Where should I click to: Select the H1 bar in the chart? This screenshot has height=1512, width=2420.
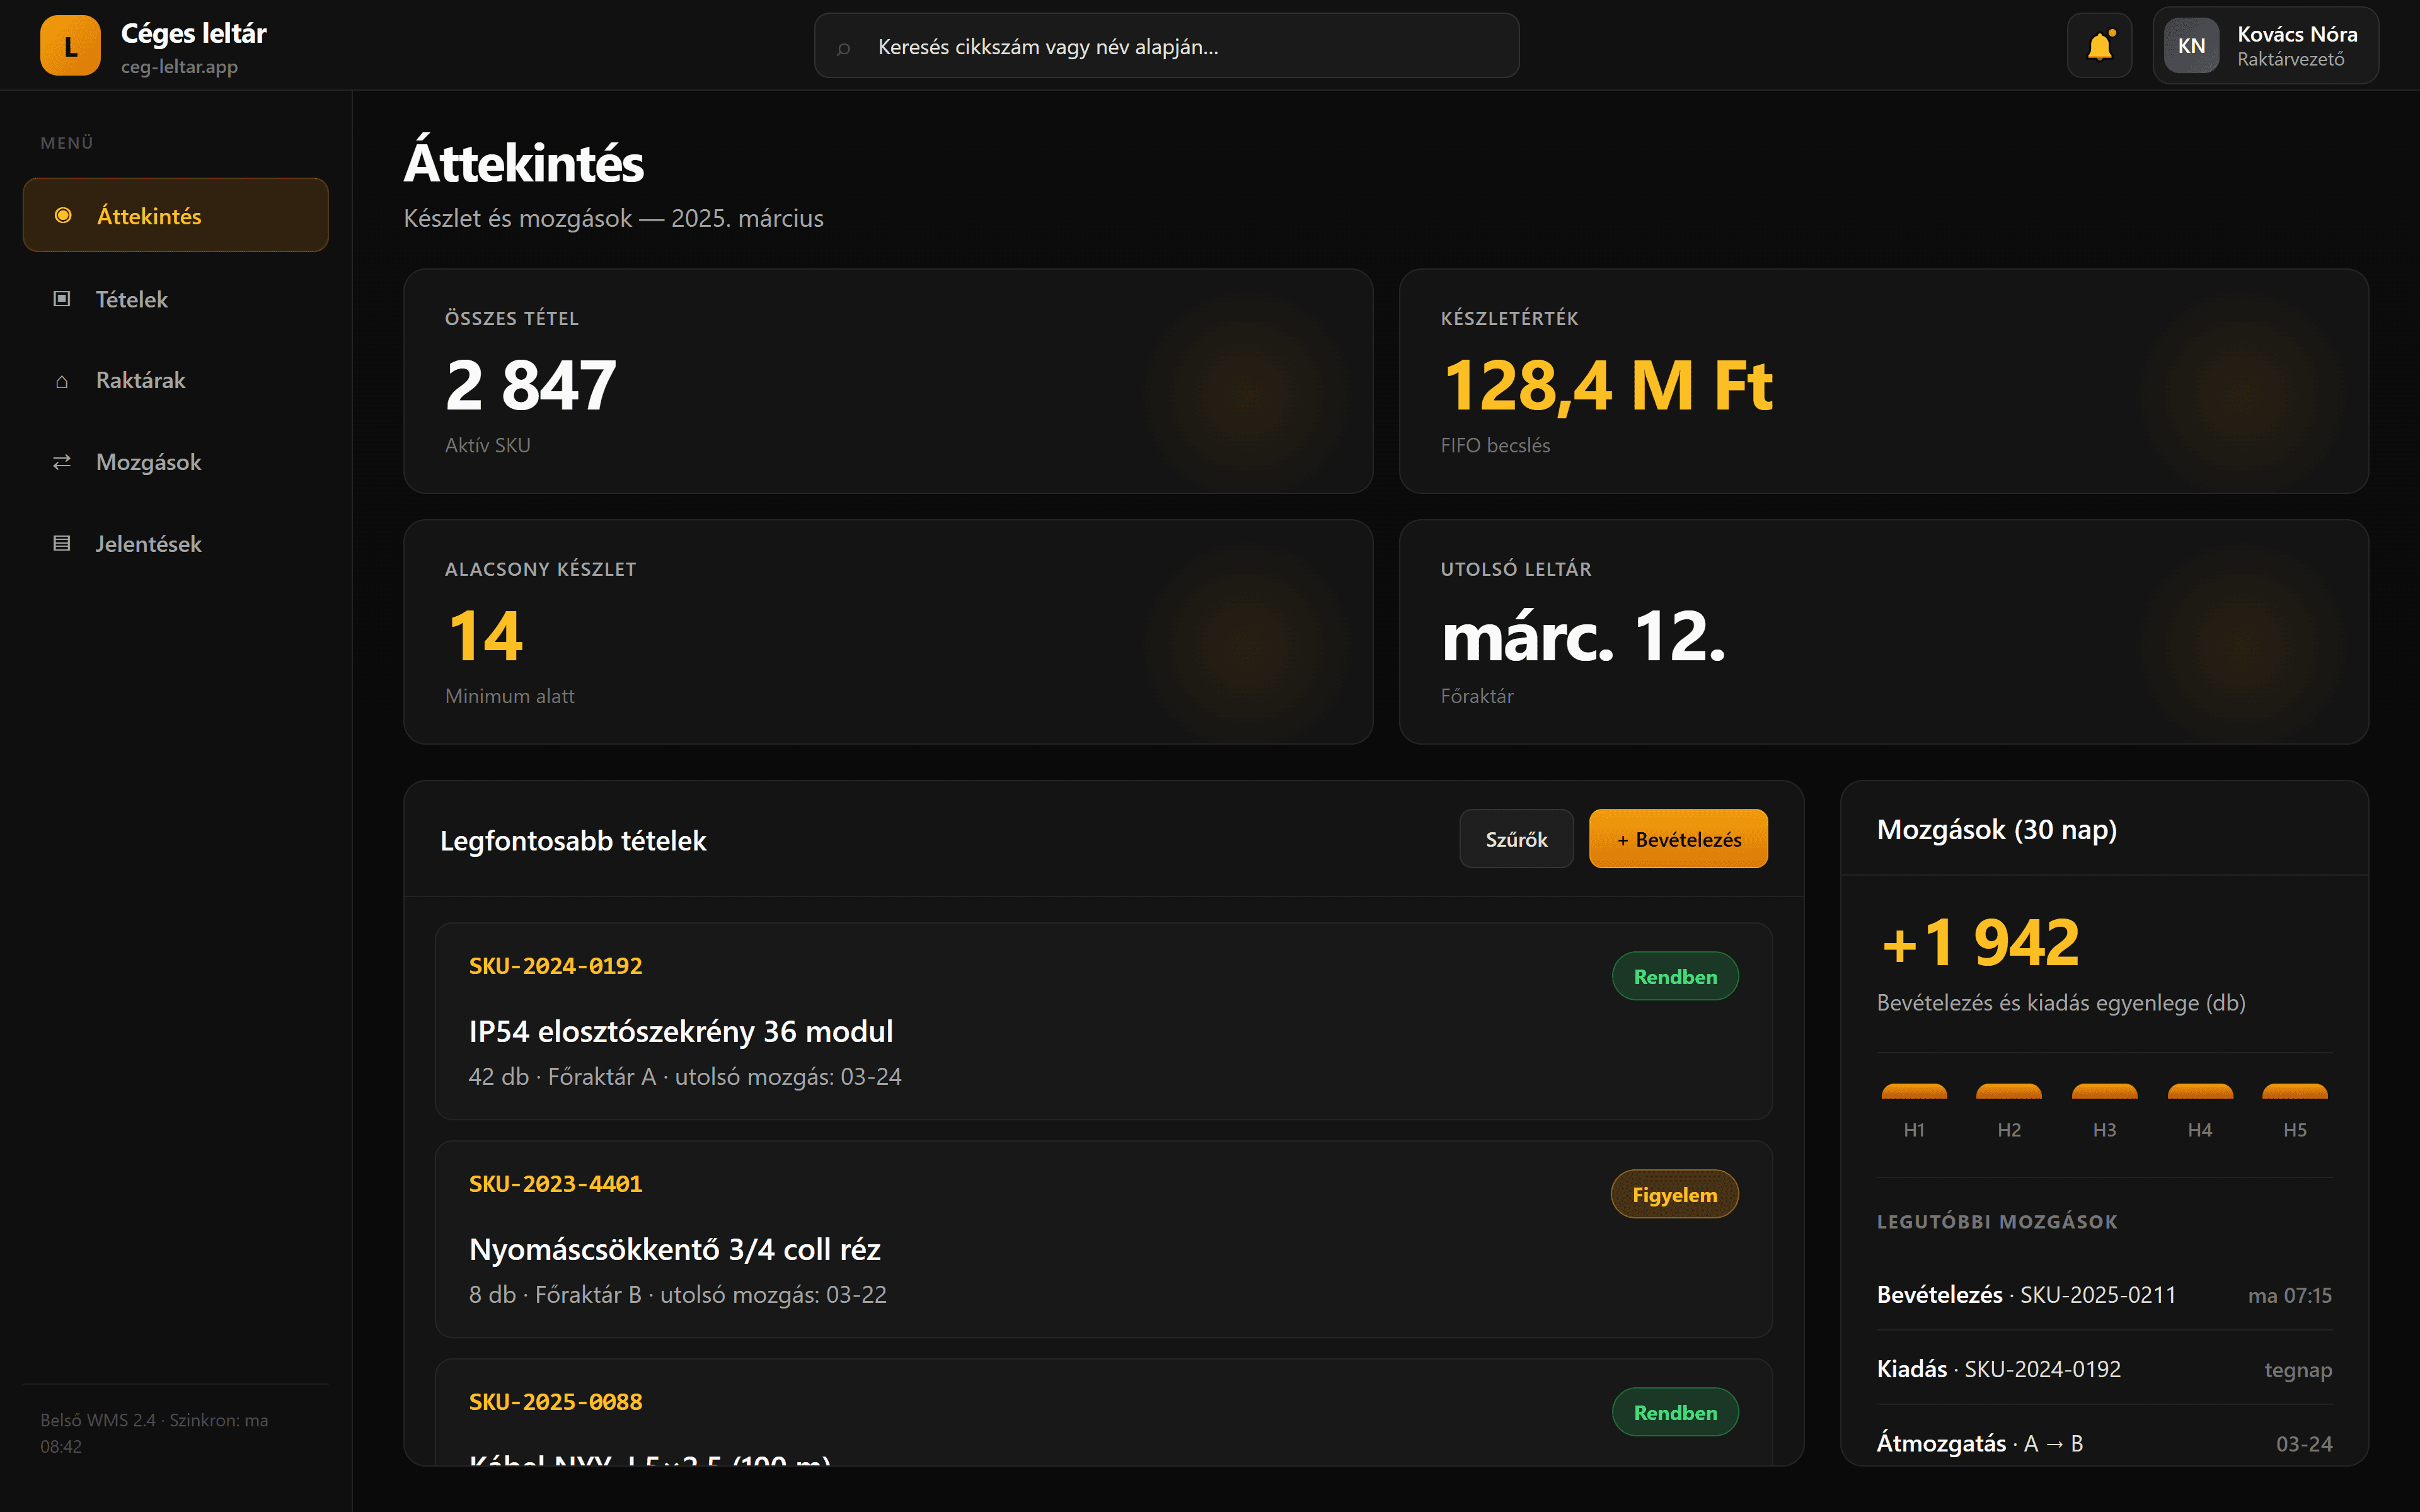click(x=1914, y=1091)
